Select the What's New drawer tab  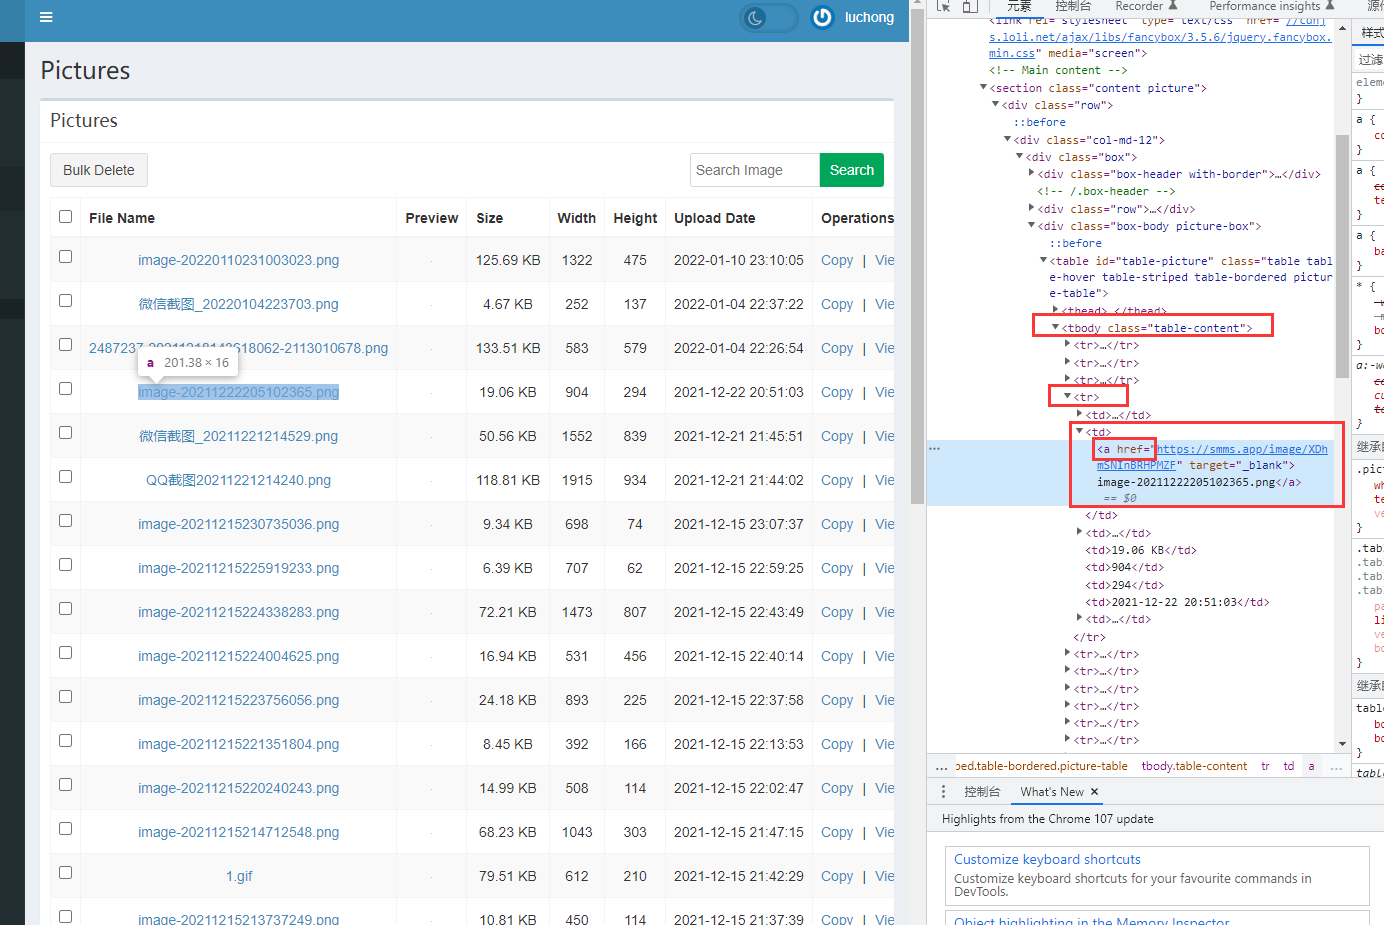[x=1052, y=791]
